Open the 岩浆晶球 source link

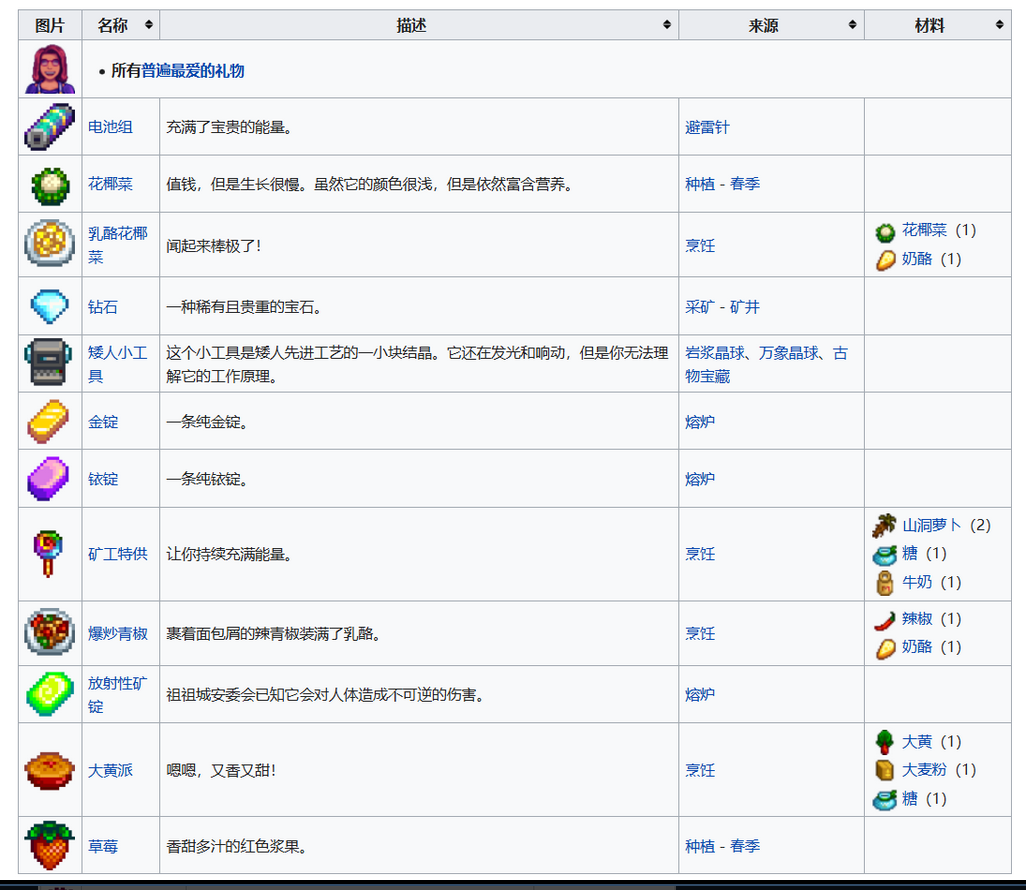715,353
